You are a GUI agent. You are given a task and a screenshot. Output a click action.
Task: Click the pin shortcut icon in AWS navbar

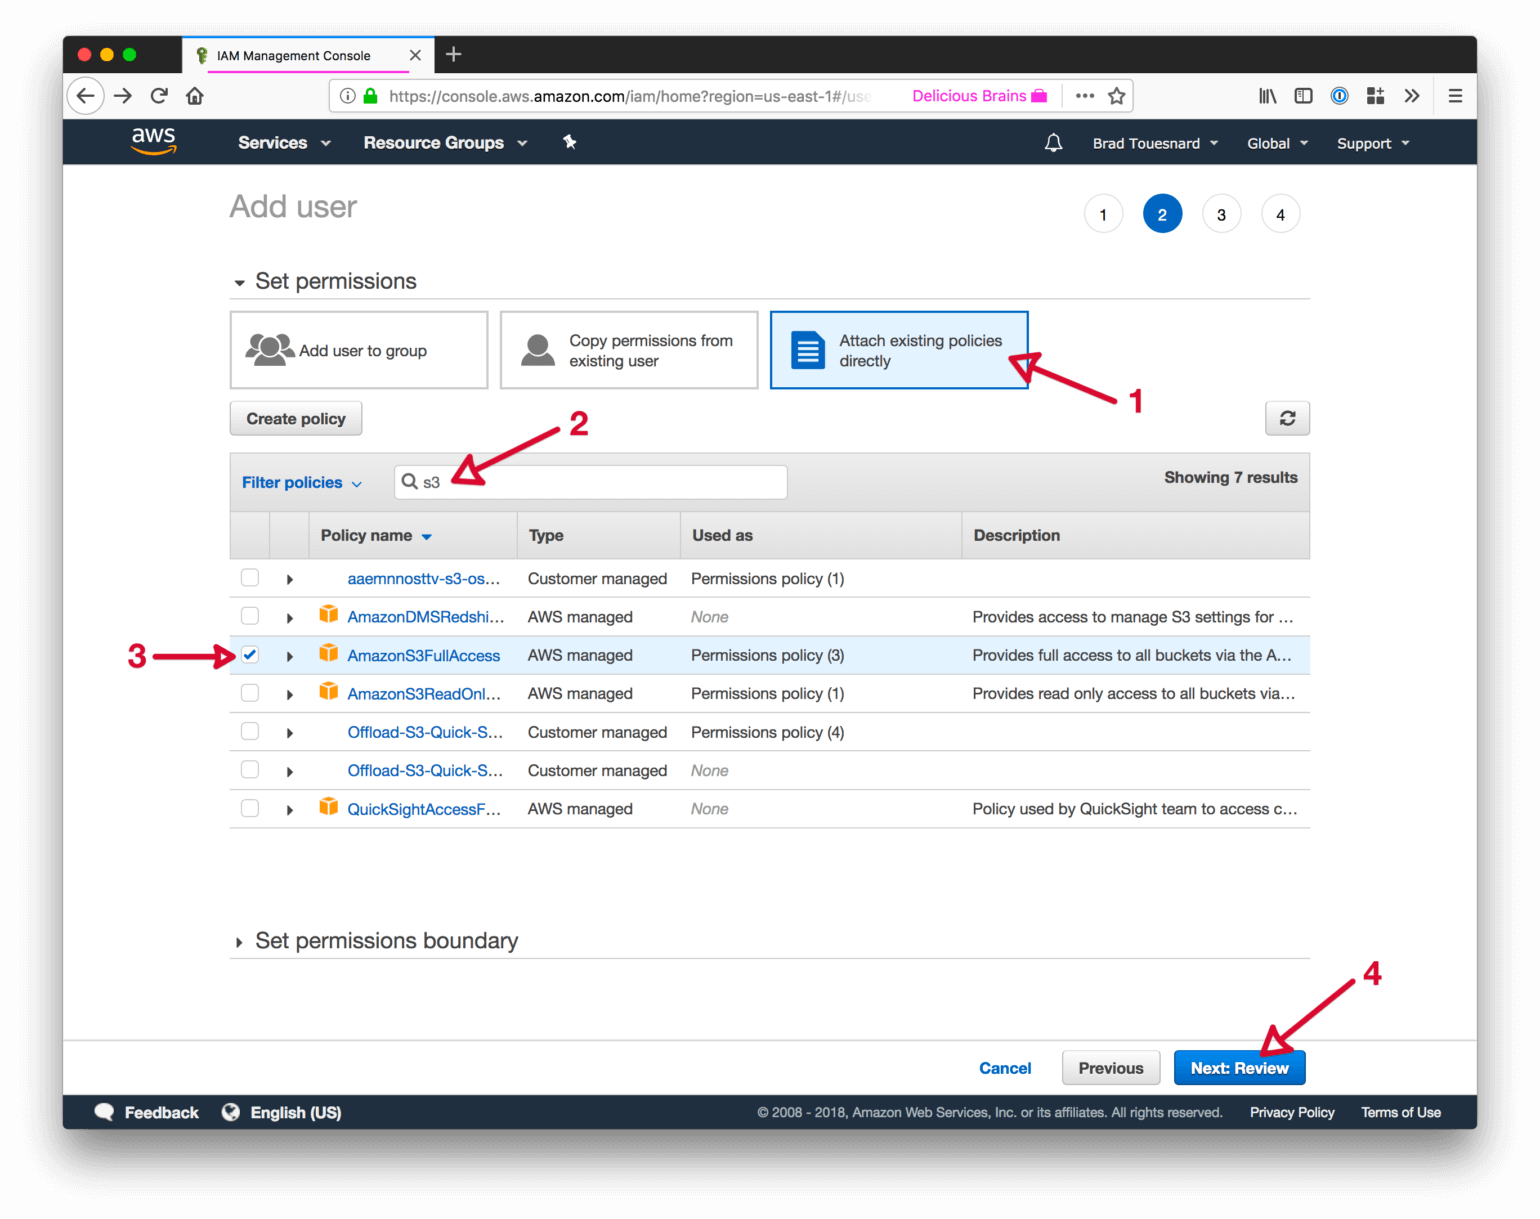click(570, 142)
